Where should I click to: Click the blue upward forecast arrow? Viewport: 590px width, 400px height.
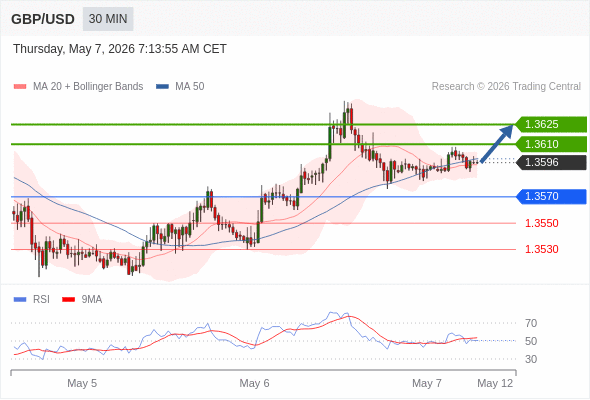(x=497, y=143)
